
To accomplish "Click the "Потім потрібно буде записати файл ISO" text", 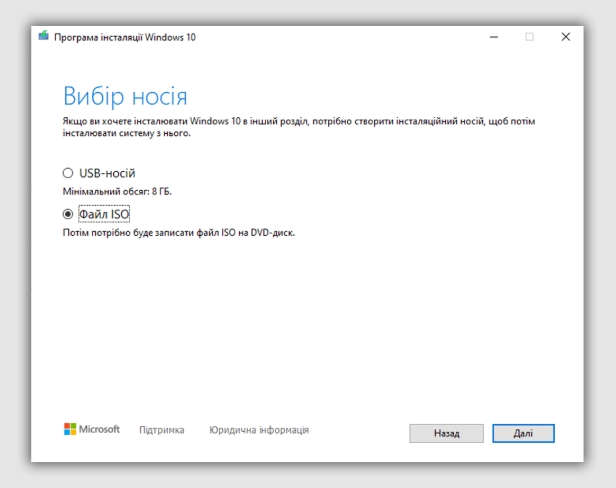I will coord(149,233).
